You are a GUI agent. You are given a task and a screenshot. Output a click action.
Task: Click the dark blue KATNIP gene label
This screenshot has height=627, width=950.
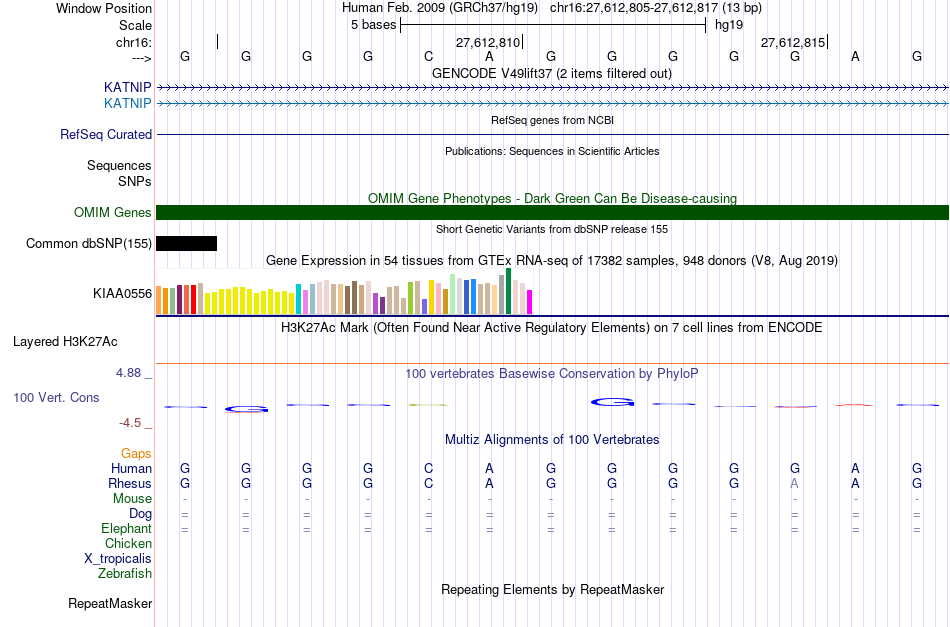(x=127, y=87)
